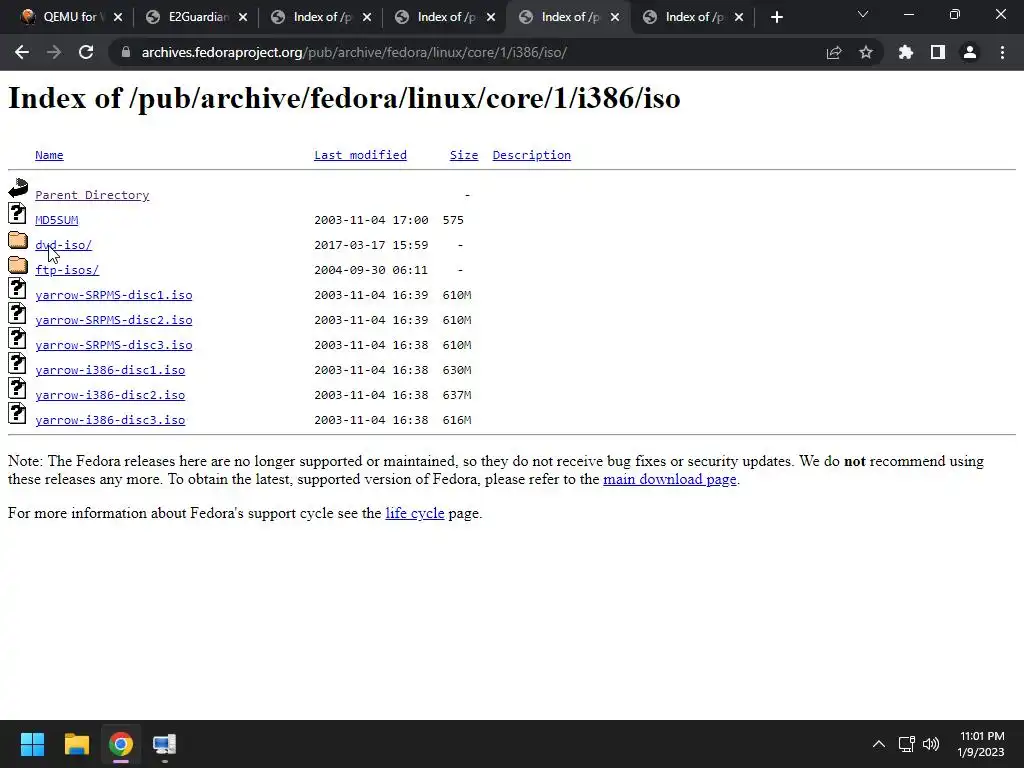The width and height of the screenshot is (1024, 768).
Task: Open the network status tray icon
Action: pyautogui.click(x=906, y=744)
